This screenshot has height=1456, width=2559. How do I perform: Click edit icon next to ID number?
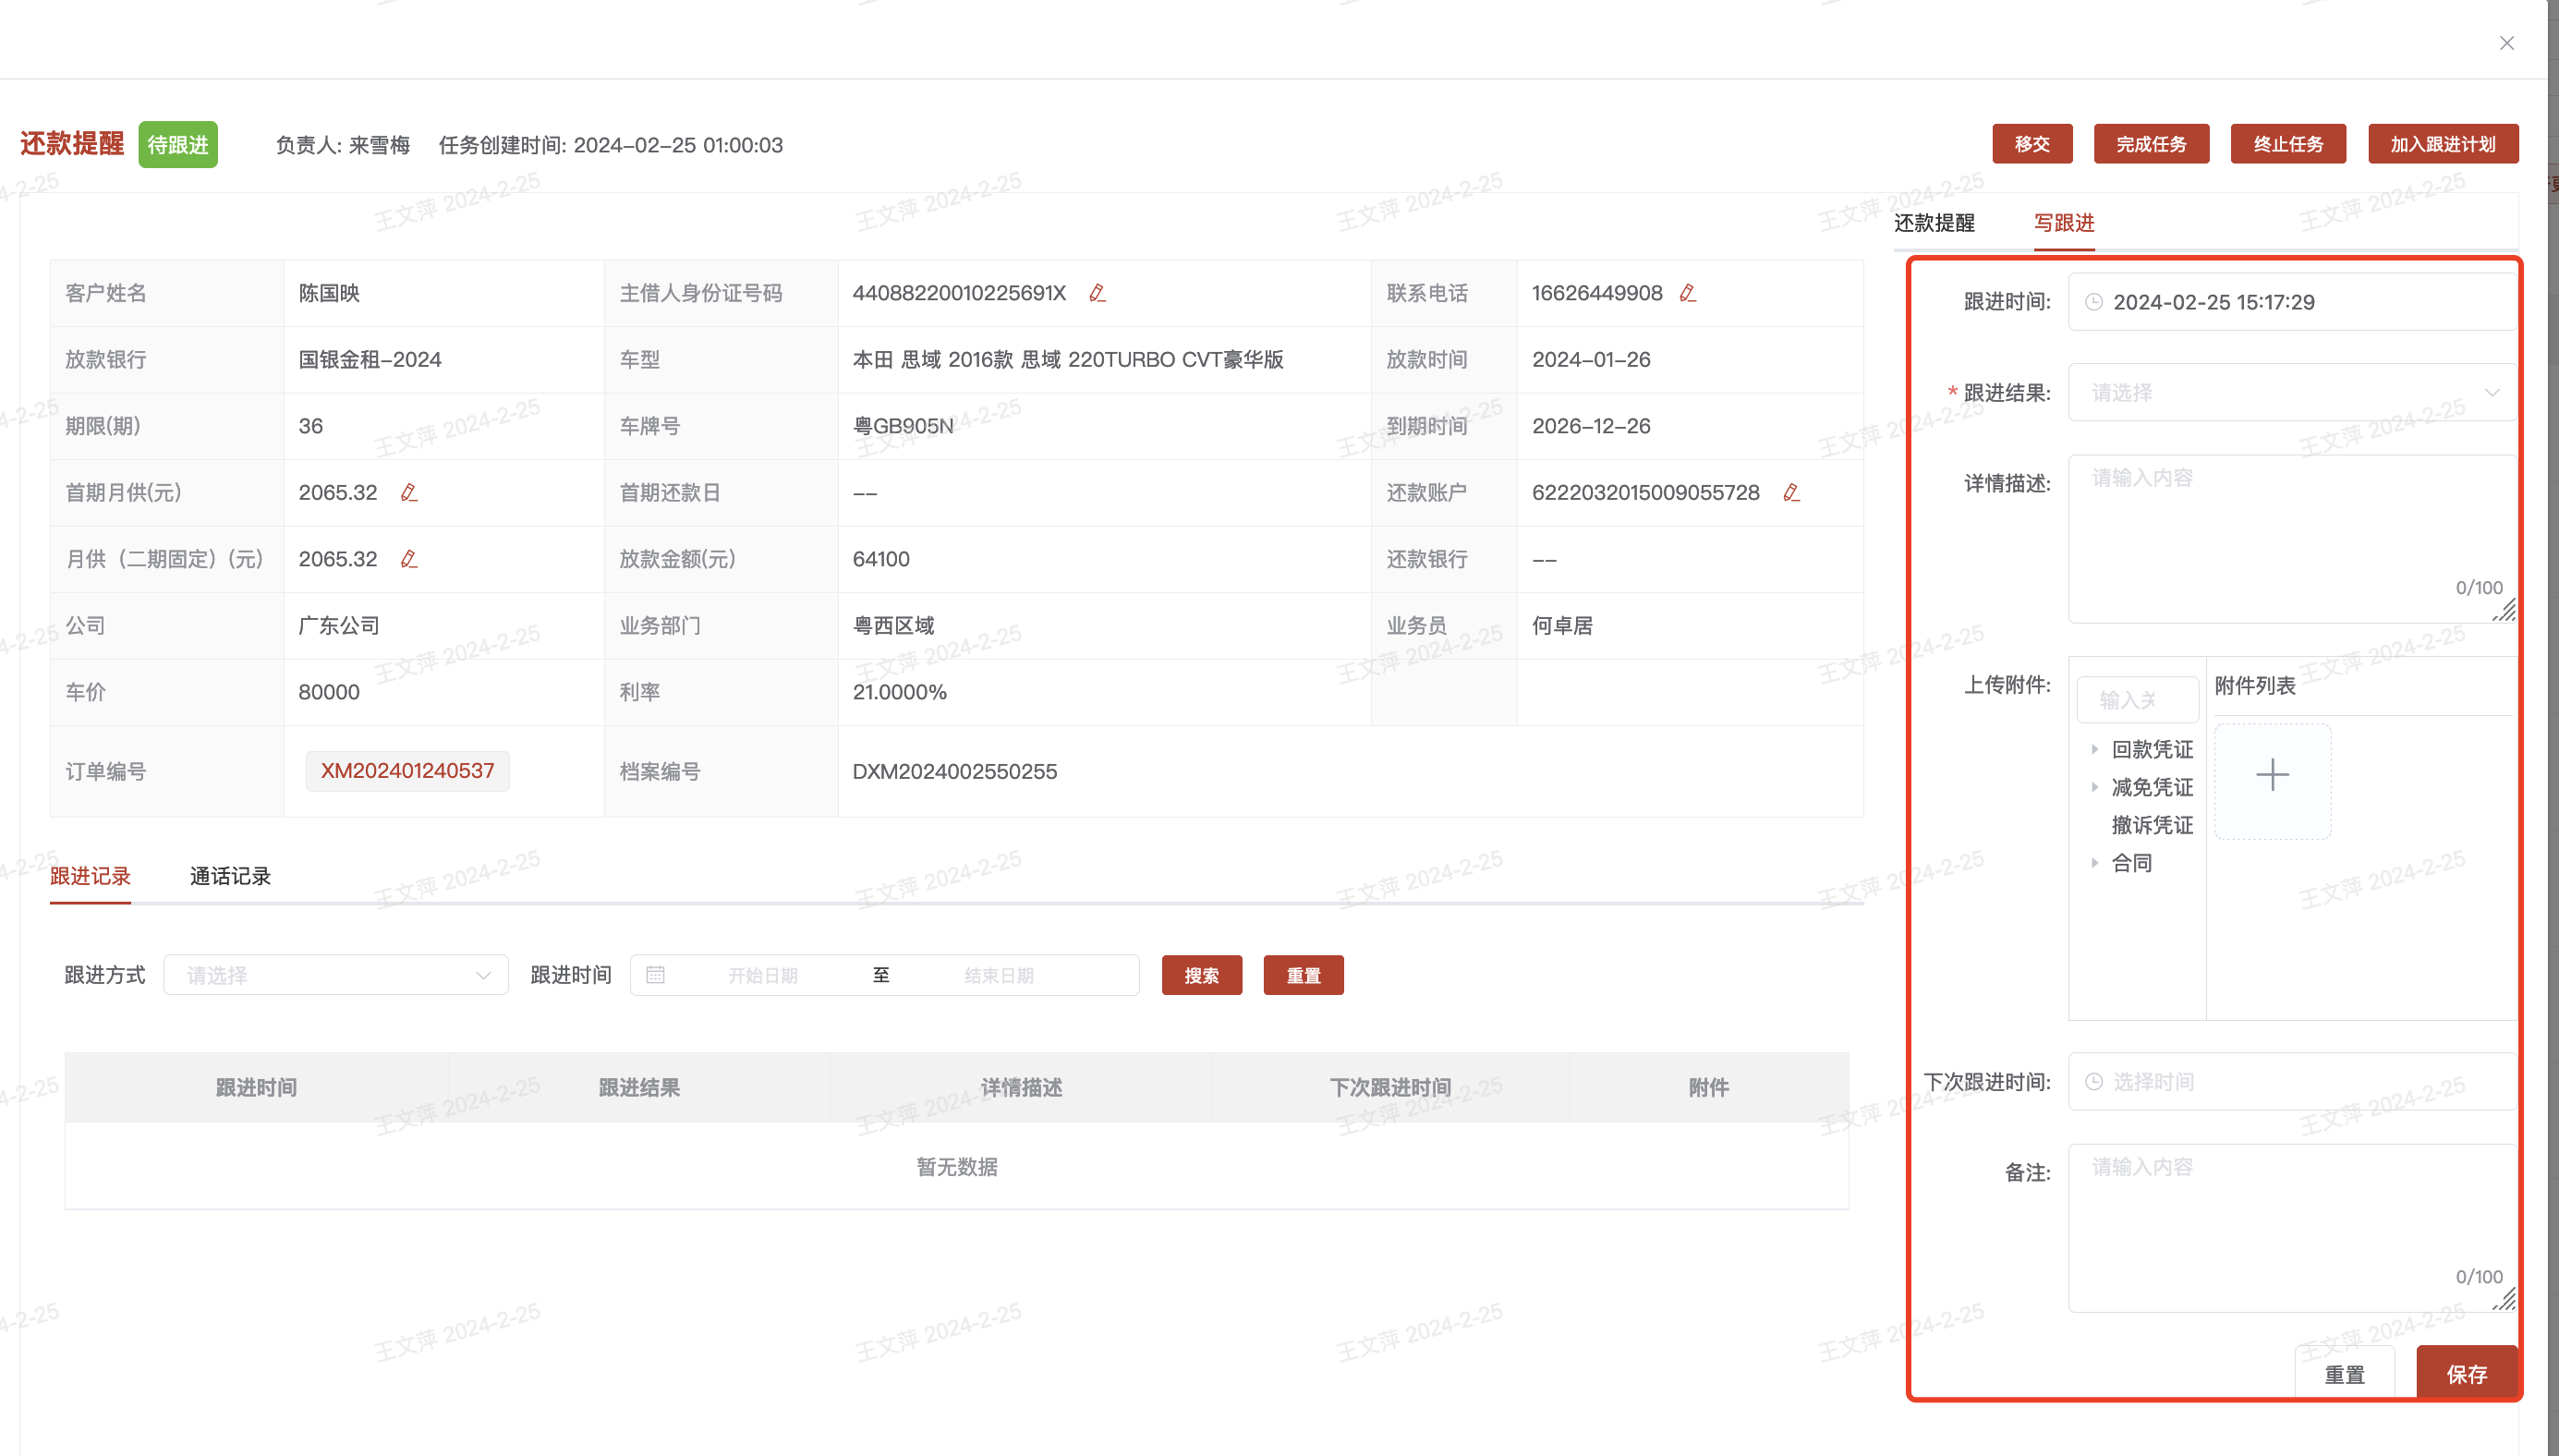[x=1097, y=293]
